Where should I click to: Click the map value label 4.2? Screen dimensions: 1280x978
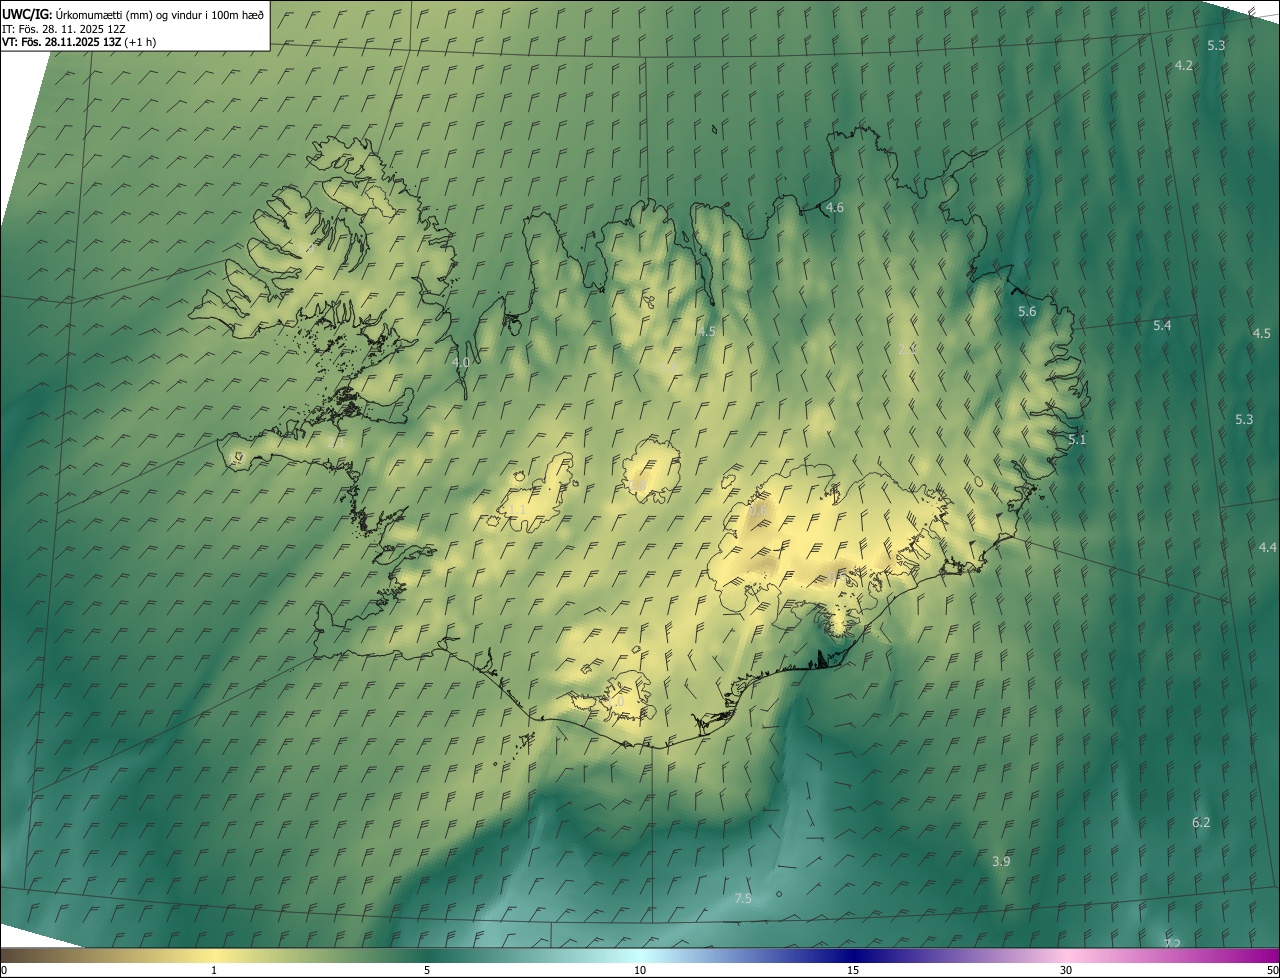click(x=1183, y=65)
